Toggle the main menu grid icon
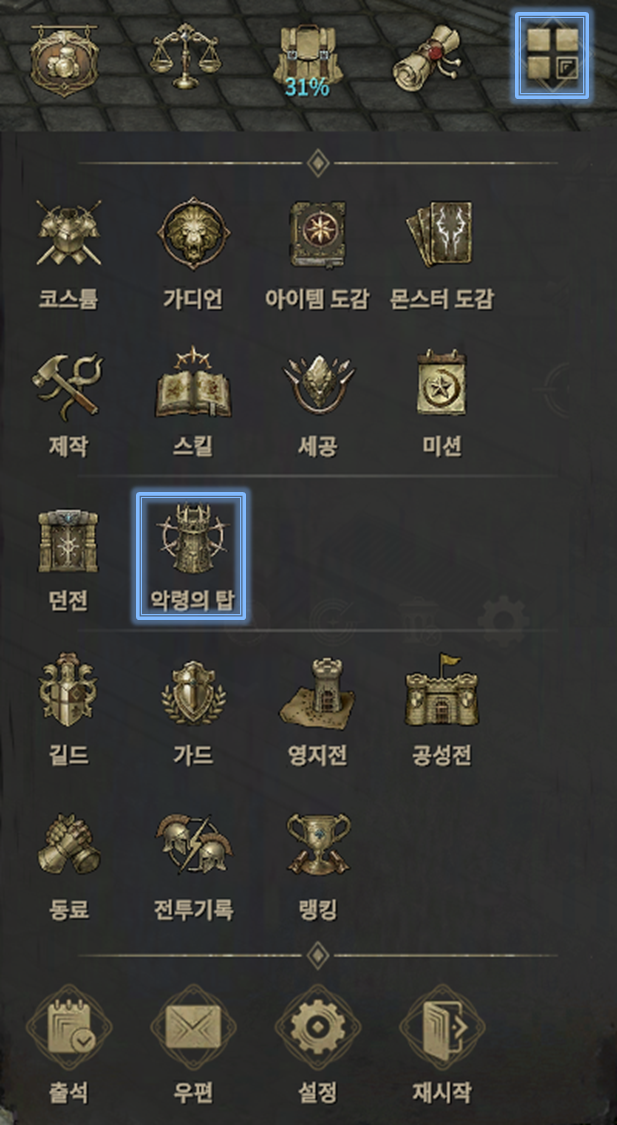Image resolution: width=617 pixels, height=1125 pixels. click(552, 55)
